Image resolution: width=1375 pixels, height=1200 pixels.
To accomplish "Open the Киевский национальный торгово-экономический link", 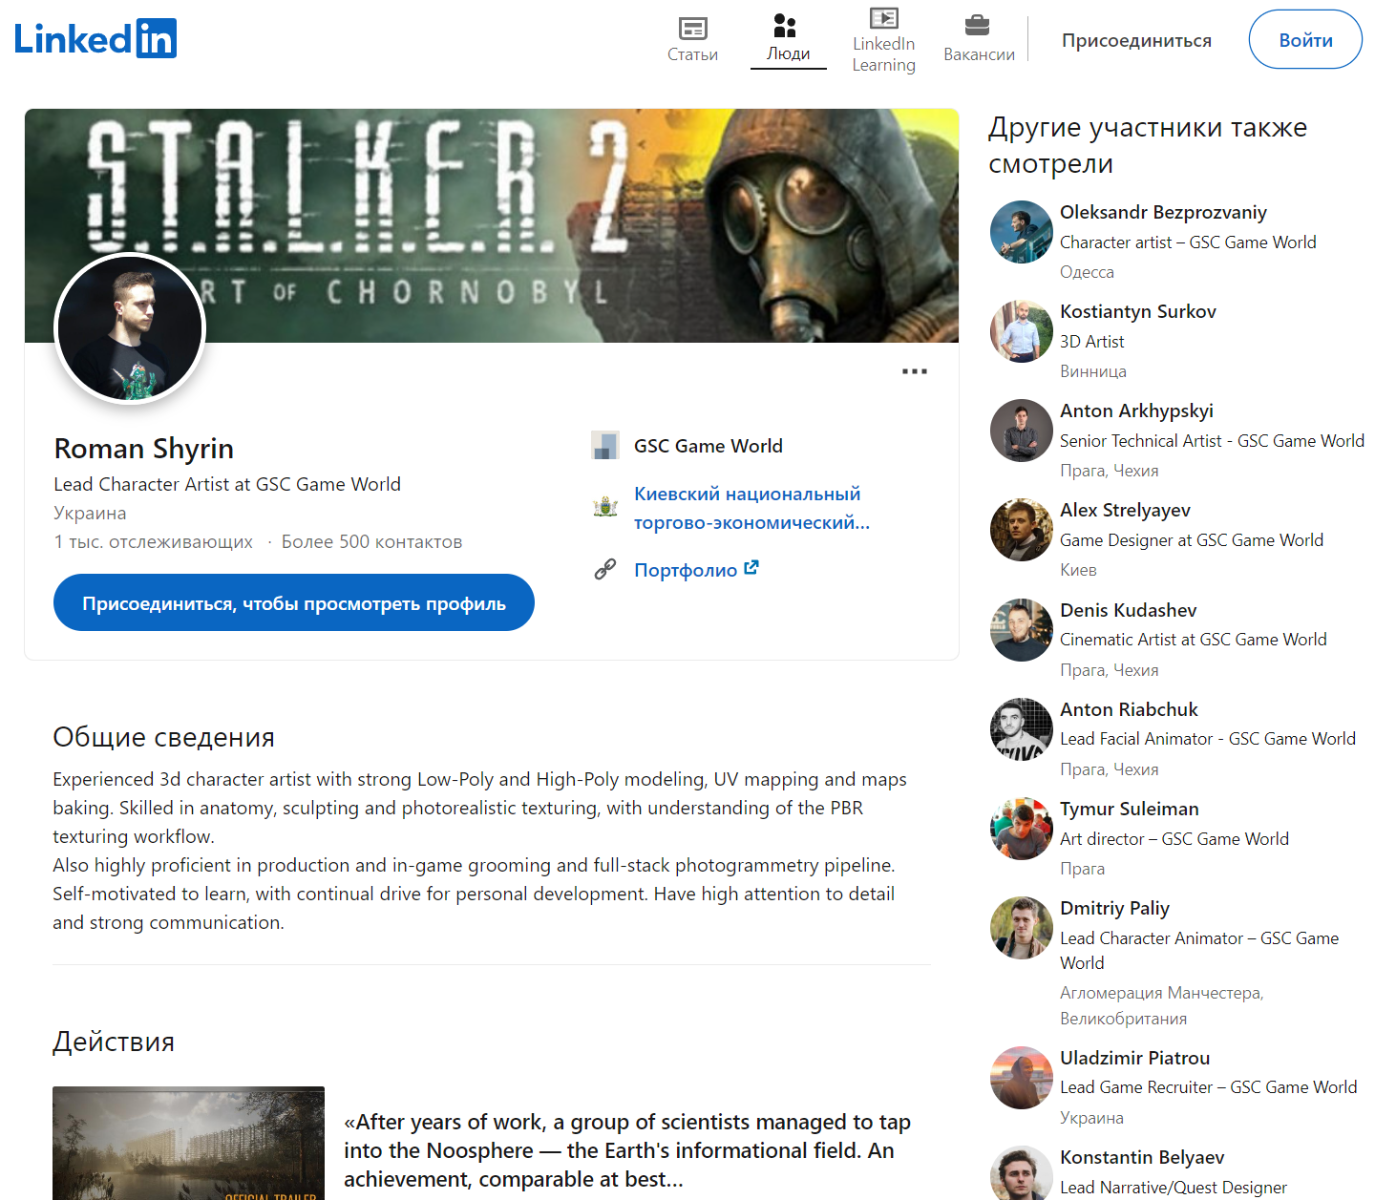I will click(752, 508).
